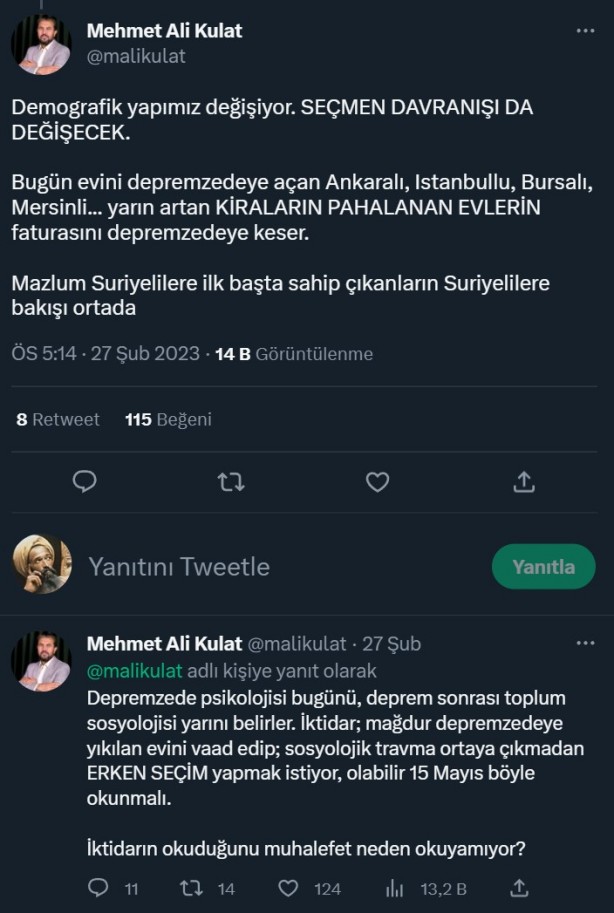Click the analytics bar chart icon on the reply

394,887
